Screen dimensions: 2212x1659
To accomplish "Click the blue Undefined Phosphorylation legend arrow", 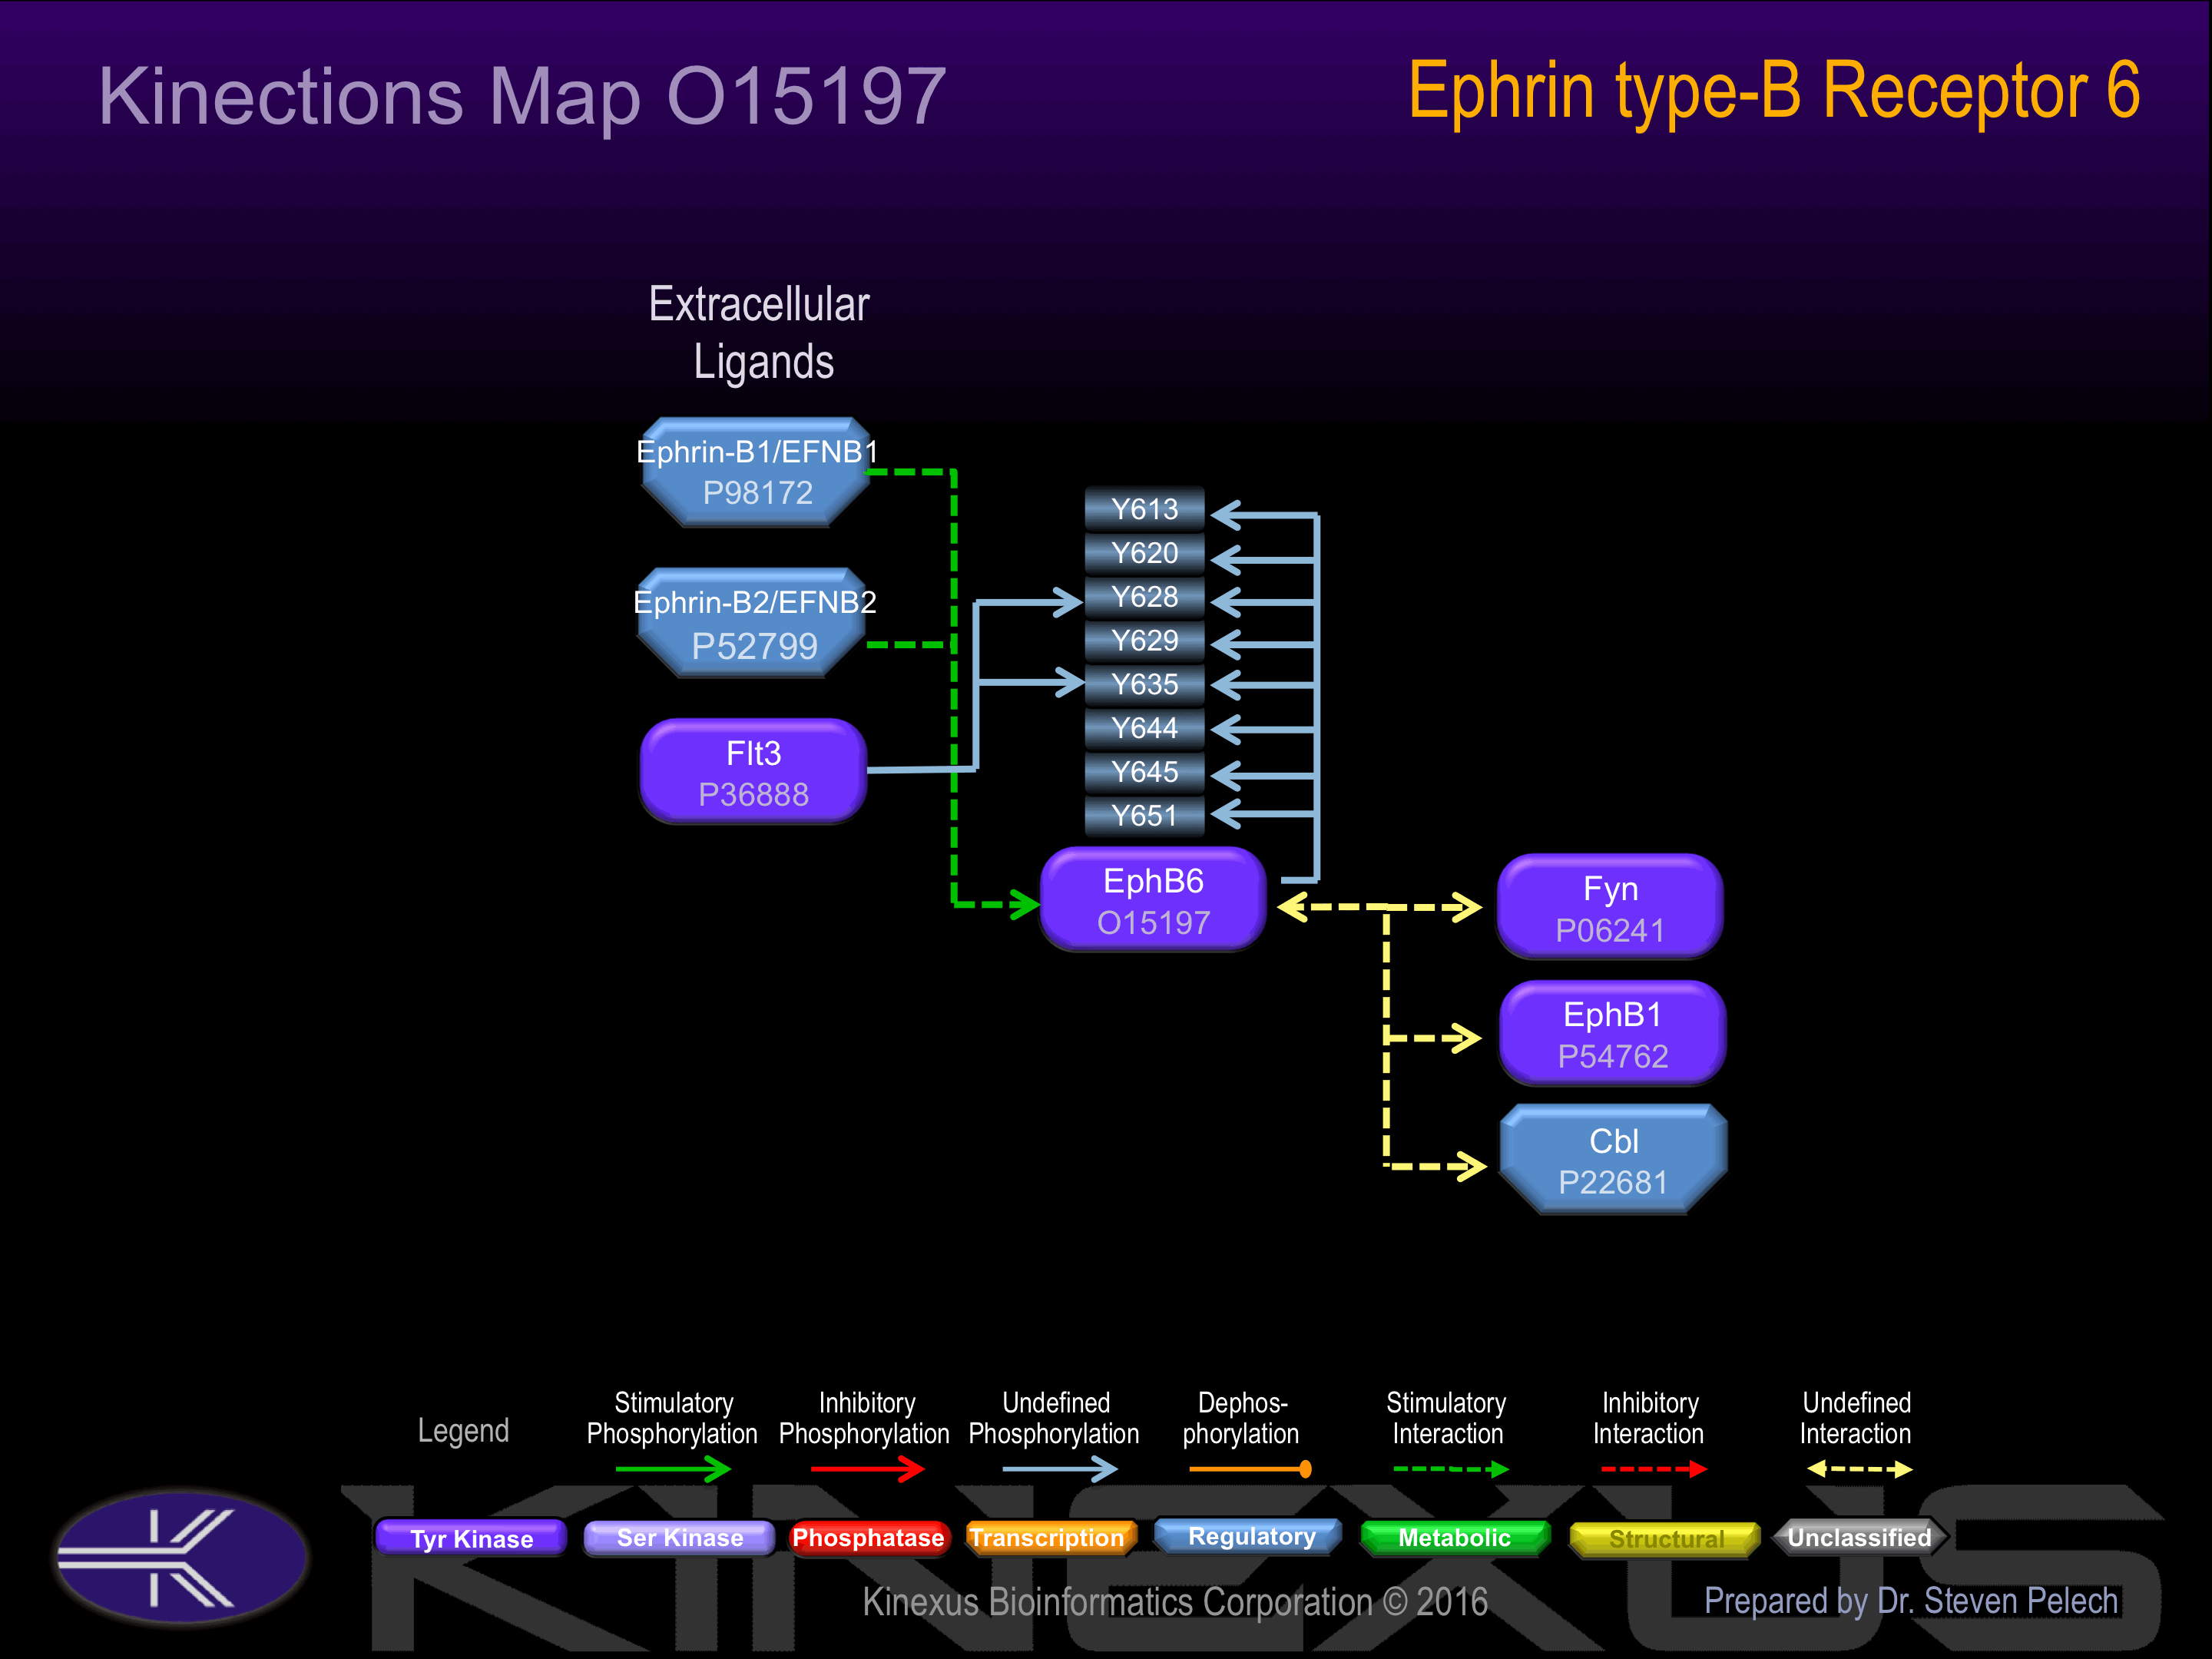I will [1059, 1469].
